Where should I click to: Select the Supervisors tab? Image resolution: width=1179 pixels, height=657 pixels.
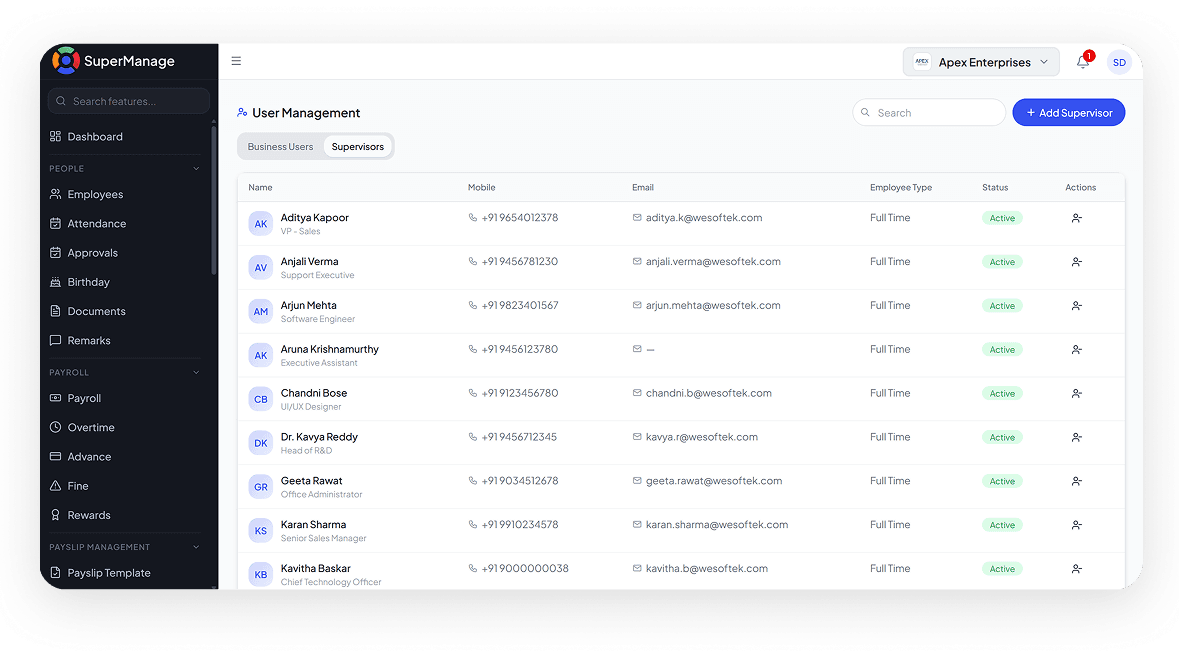coord(358,147)
